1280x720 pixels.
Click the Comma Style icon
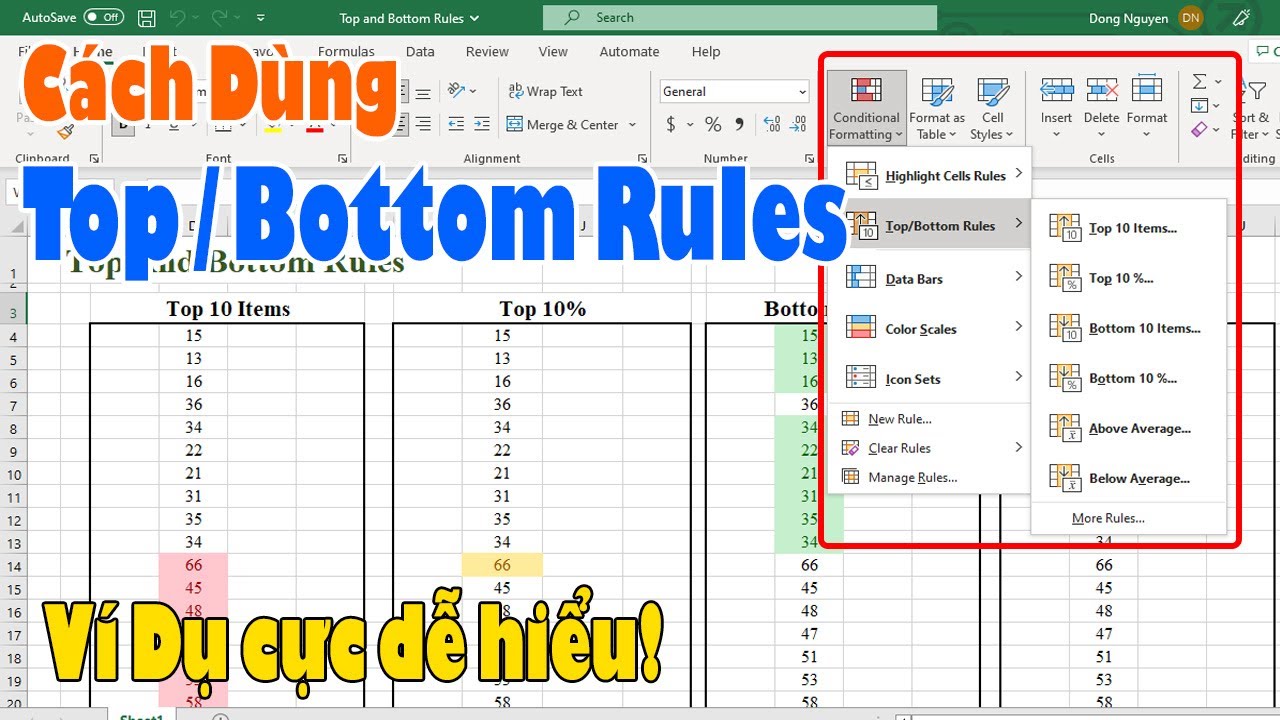(740, 125)
